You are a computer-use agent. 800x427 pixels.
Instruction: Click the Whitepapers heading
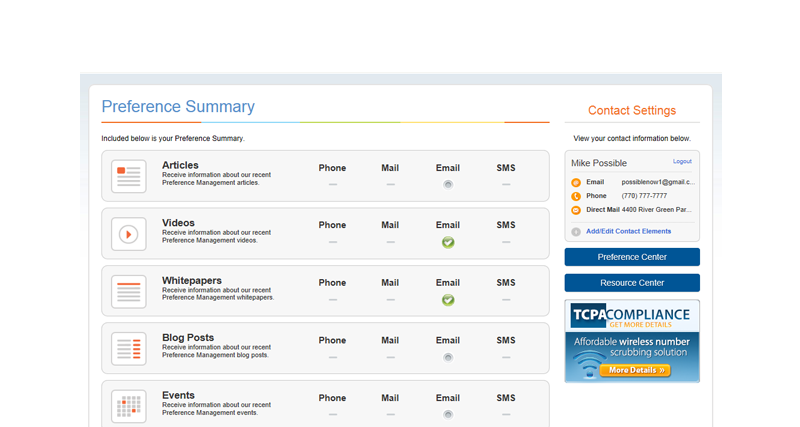coord(192,281)
